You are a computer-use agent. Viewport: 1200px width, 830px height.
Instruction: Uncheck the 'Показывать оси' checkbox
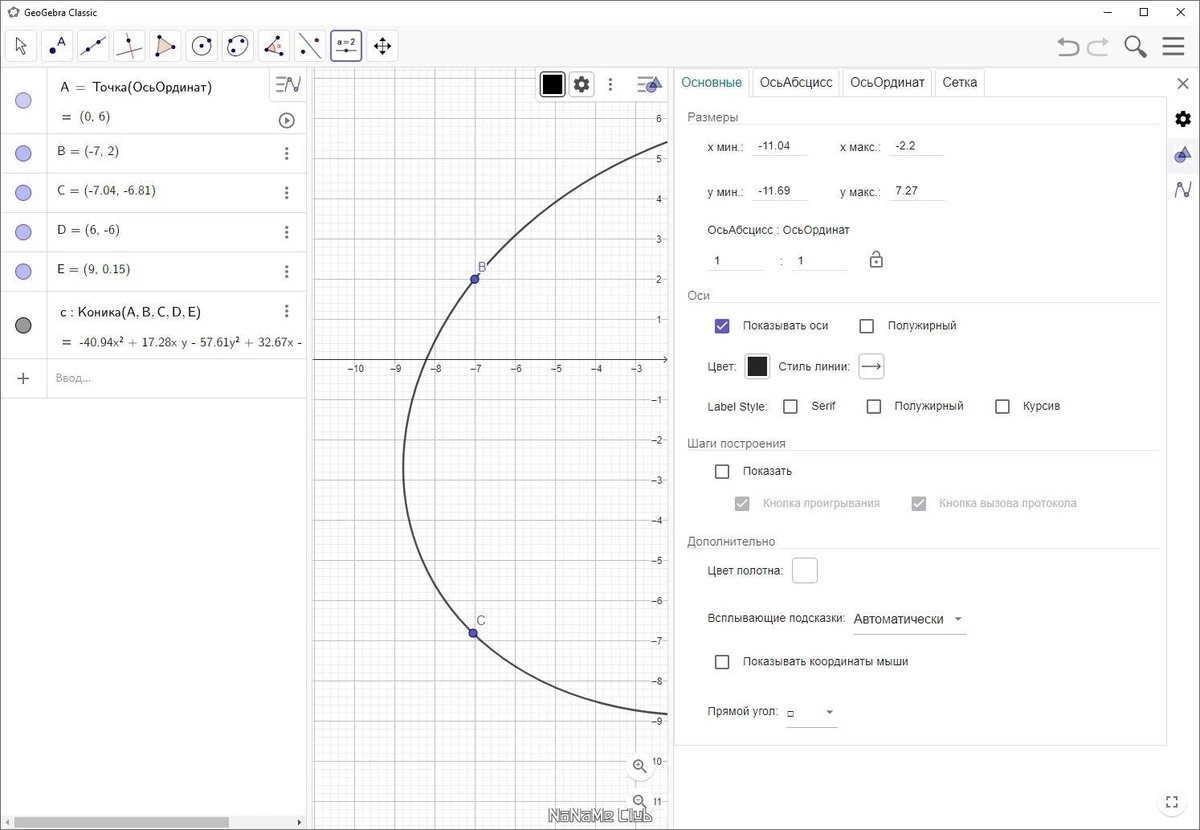(x=722, y=326)
